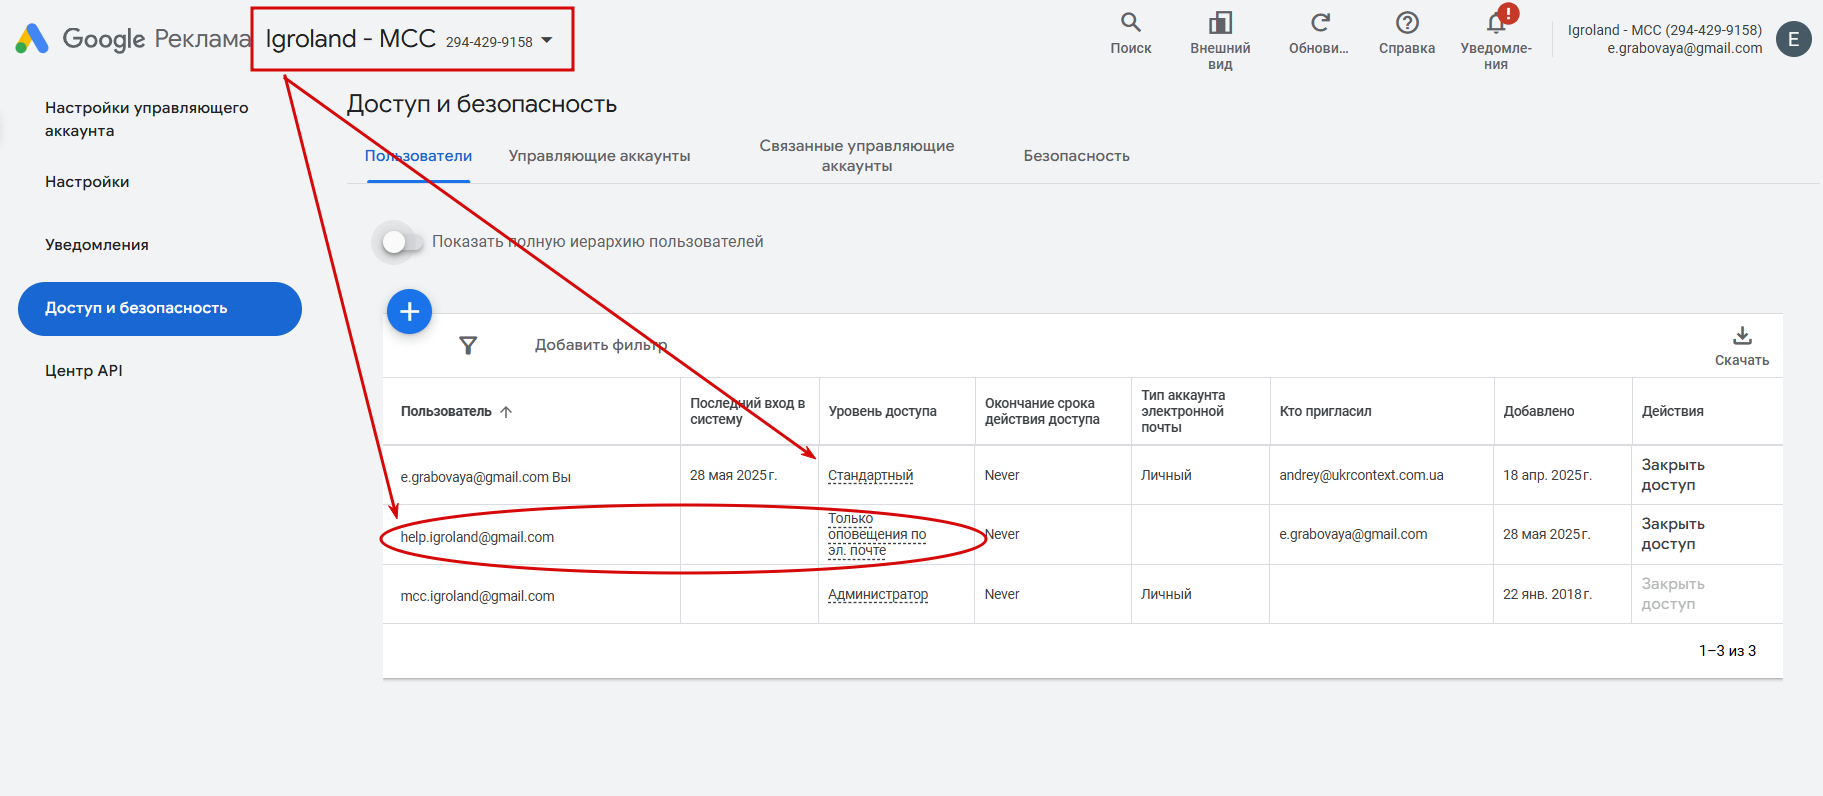
Task: Click the Google Ads logo icon
Action: pyautogui.click(x=32, y=39)
